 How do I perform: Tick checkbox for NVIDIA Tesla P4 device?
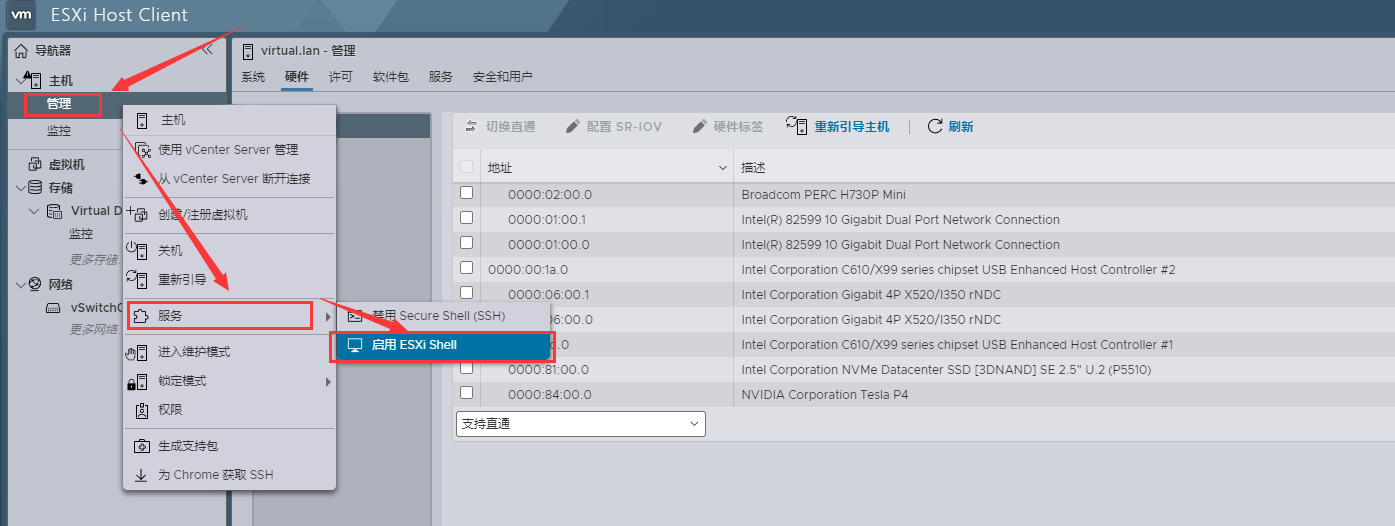(x=466, y=393)
